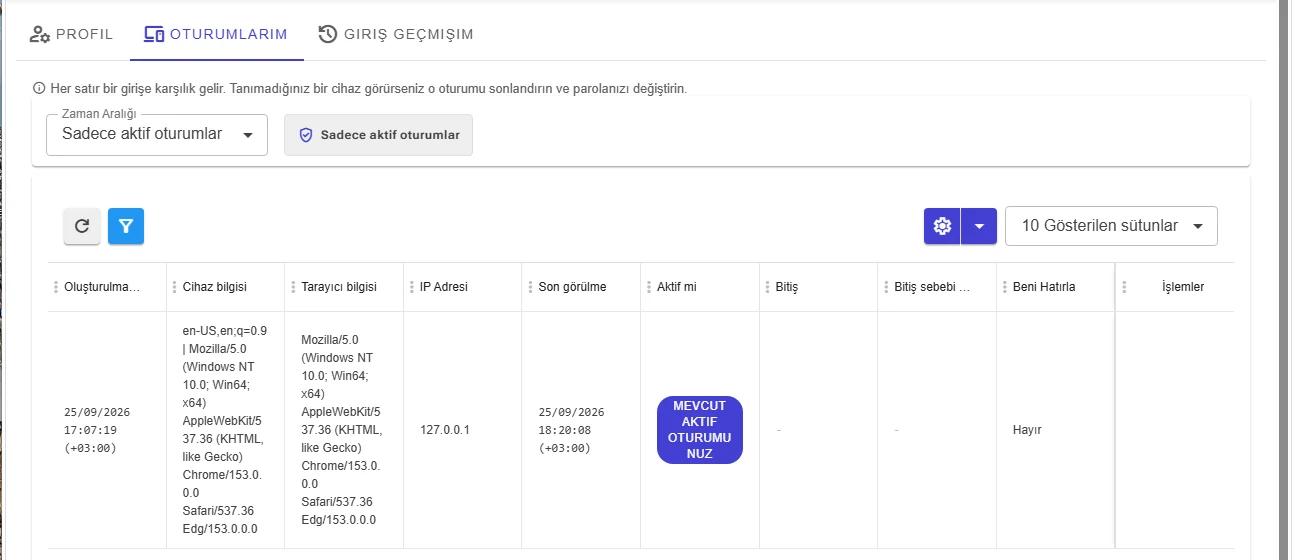Open the Zaman Aralığı dropdown
This screenshot has width=1295, height=560.
click(157, 135)
